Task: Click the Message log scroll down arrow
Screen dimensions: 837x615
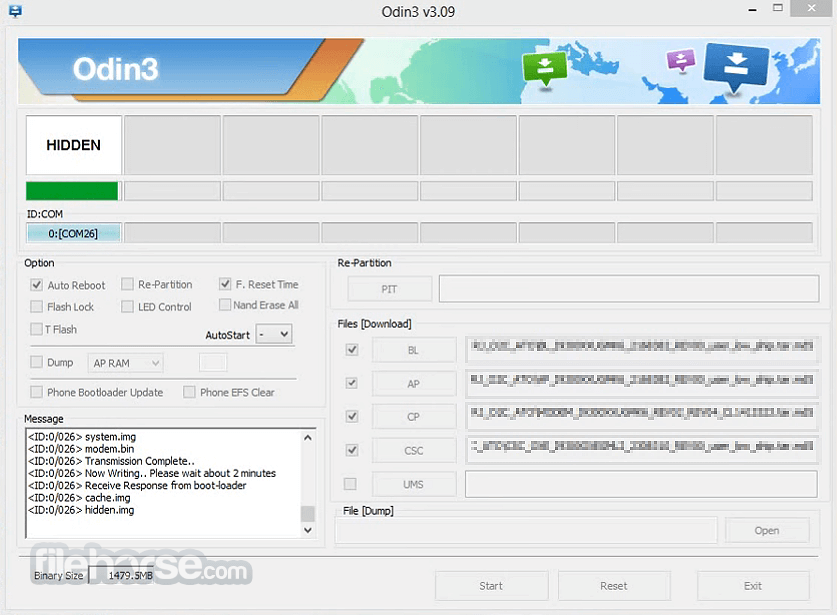Action: coord(307,530)
